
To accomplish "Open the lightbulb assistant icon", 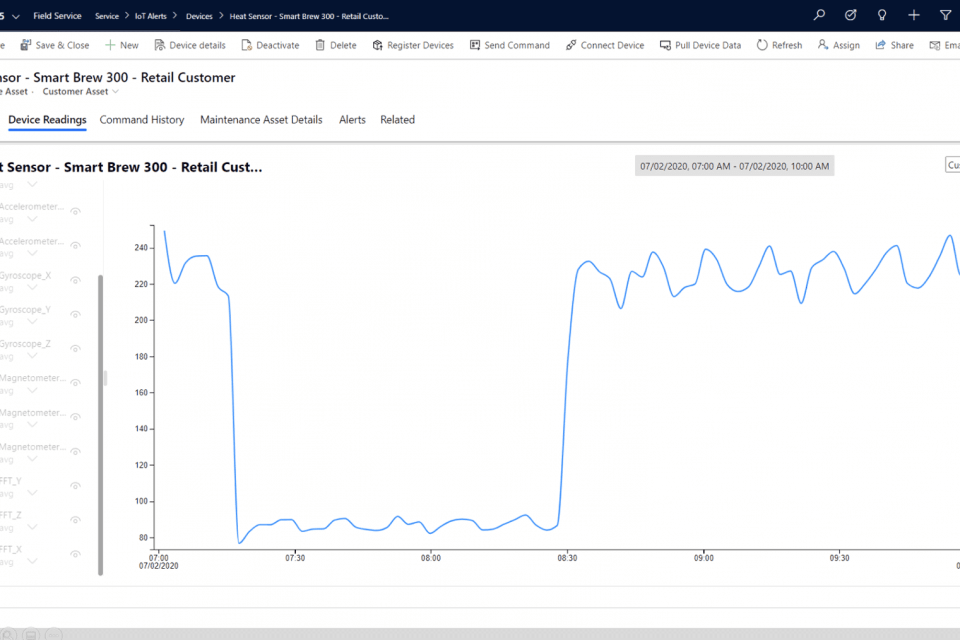I will pyautogui.click(x=881, y=15).
